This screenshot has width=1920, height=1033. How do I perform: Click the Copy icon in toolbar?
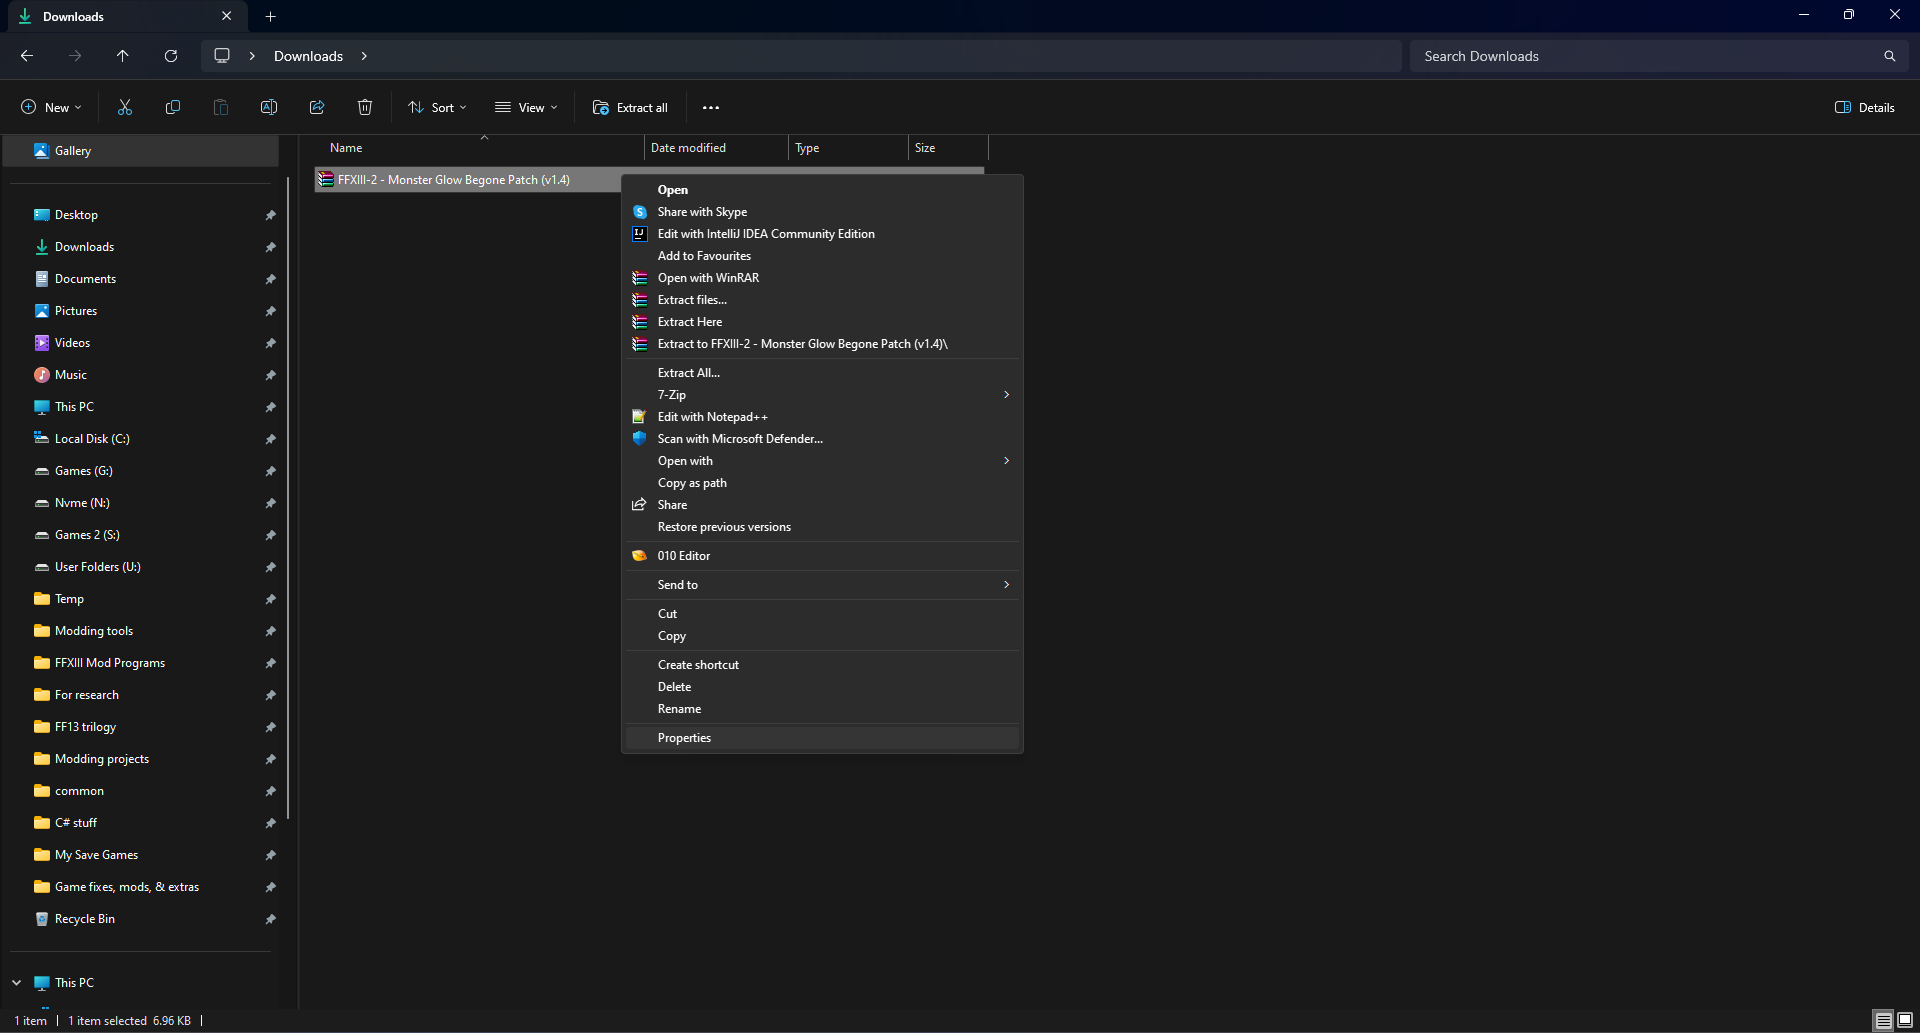click(173, 107)
